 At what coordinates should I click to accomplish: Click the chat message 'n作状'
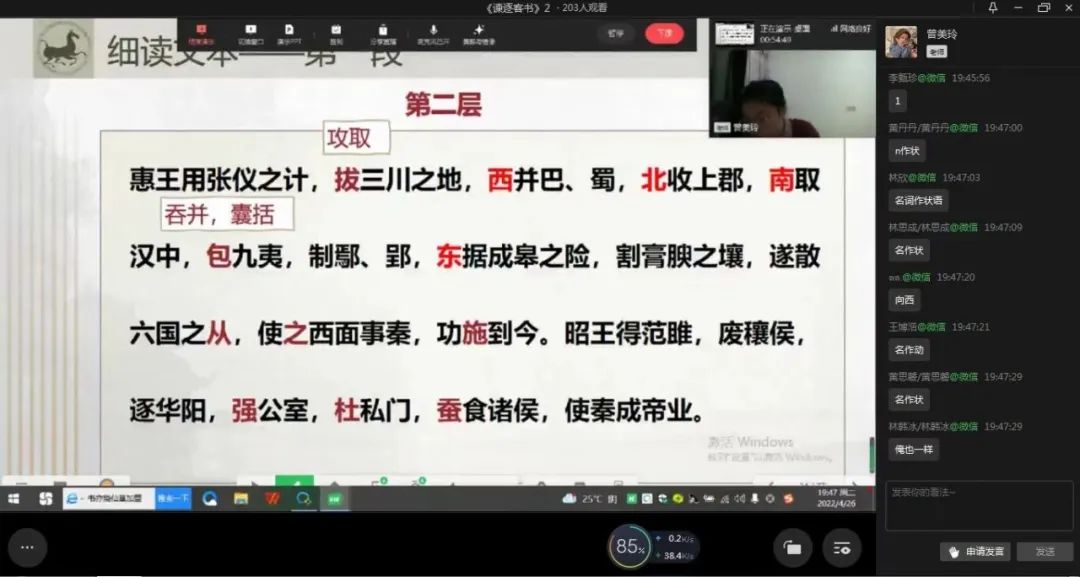[x=907, y=151]
